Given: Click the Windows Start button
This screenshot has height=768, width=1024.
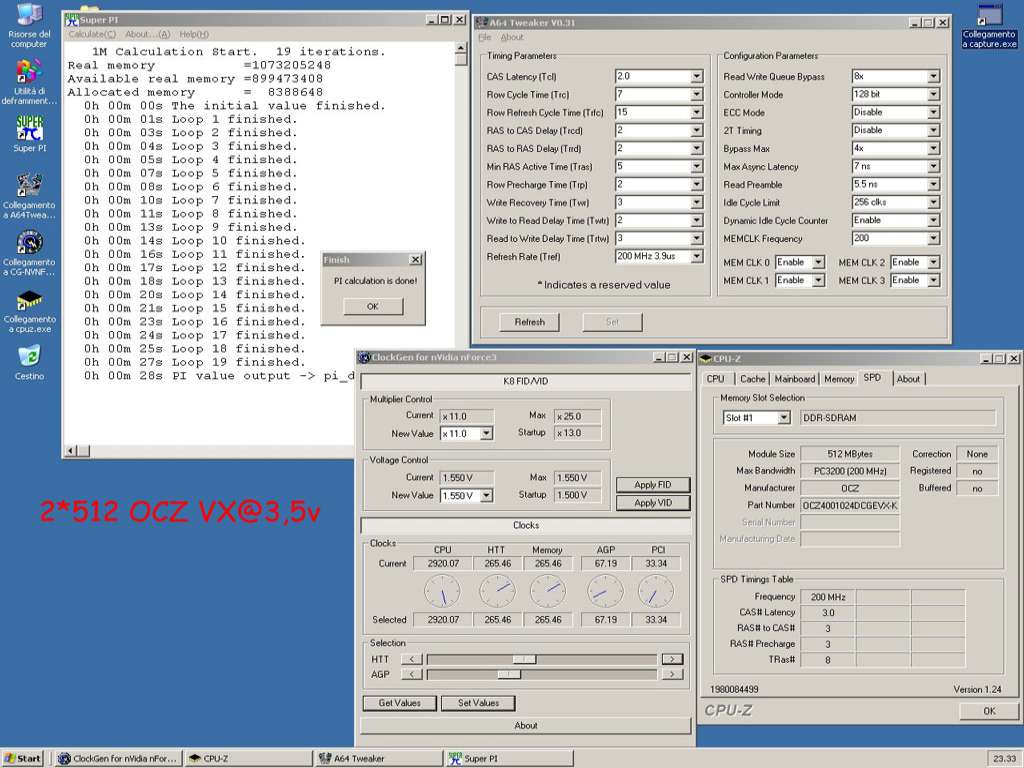Looking at the screenshot, I should click(24, 758).
